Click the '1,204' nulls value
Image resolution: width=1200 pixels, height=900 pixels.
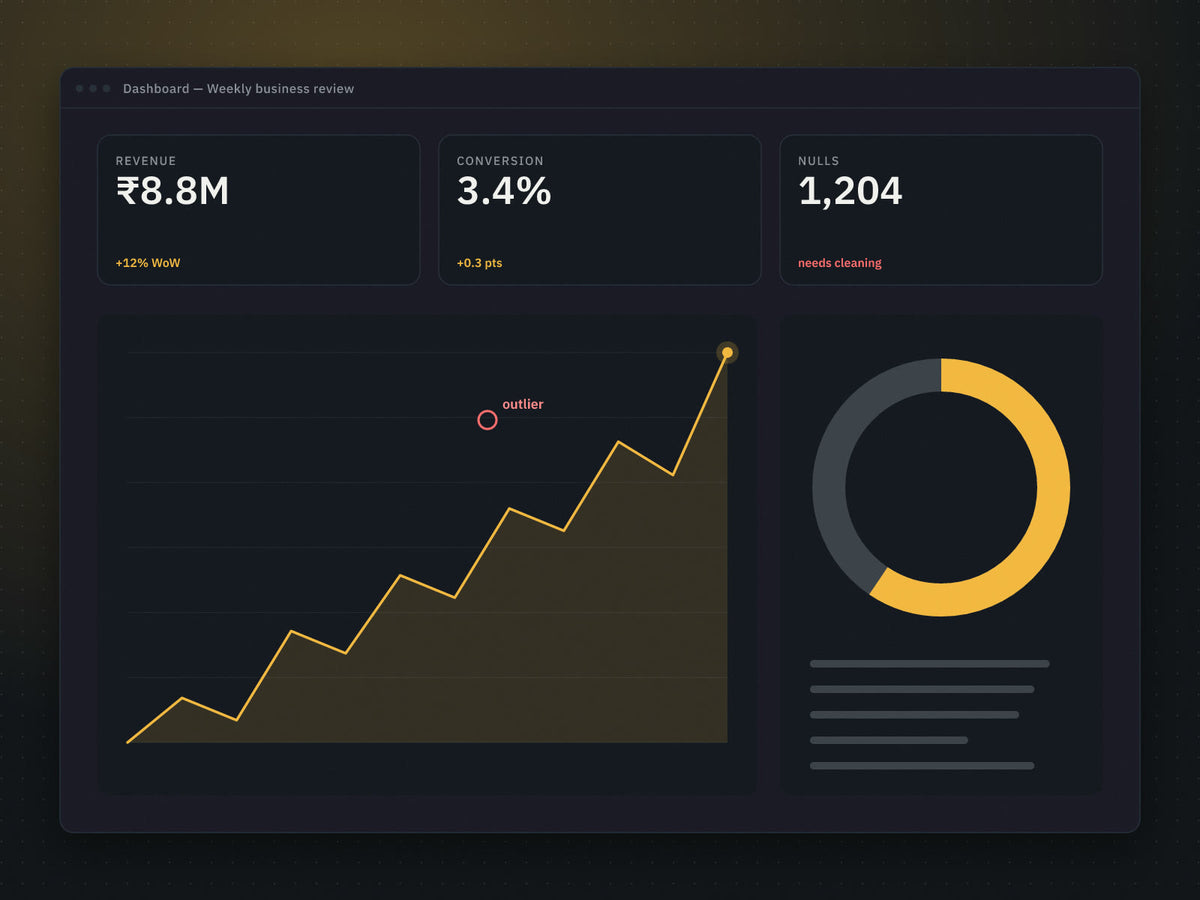(850, 191)
